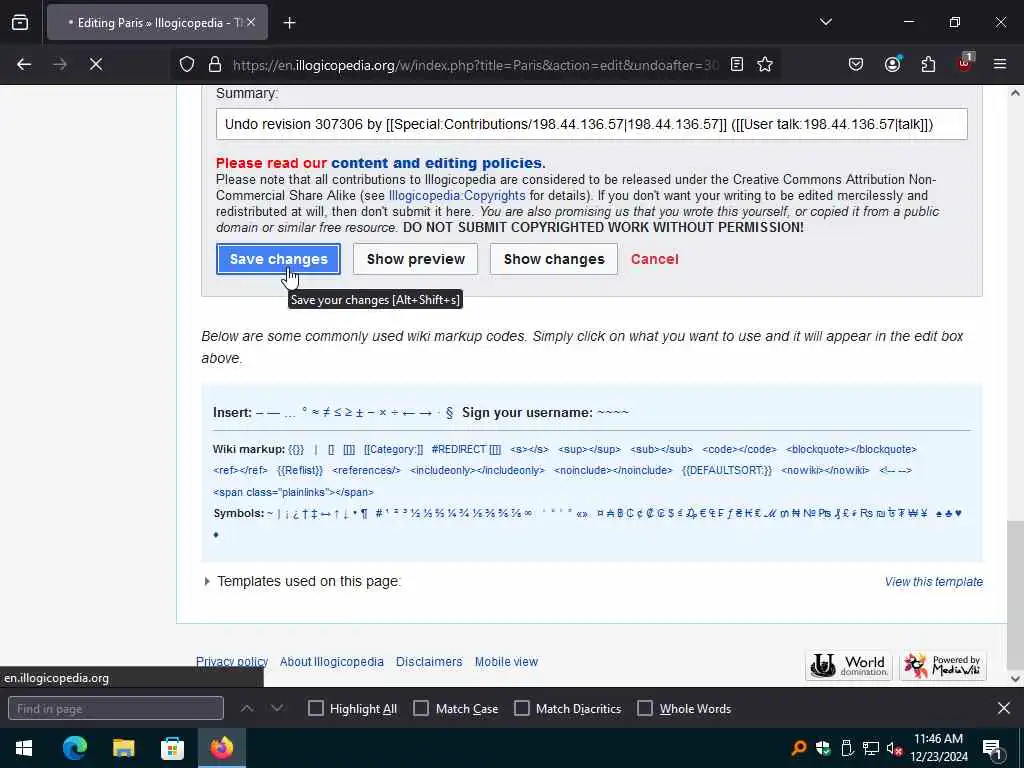Insert <includeonly></includeonly> markup
The width and height of the screenshot is (1024, 768).
pos(477,470)
